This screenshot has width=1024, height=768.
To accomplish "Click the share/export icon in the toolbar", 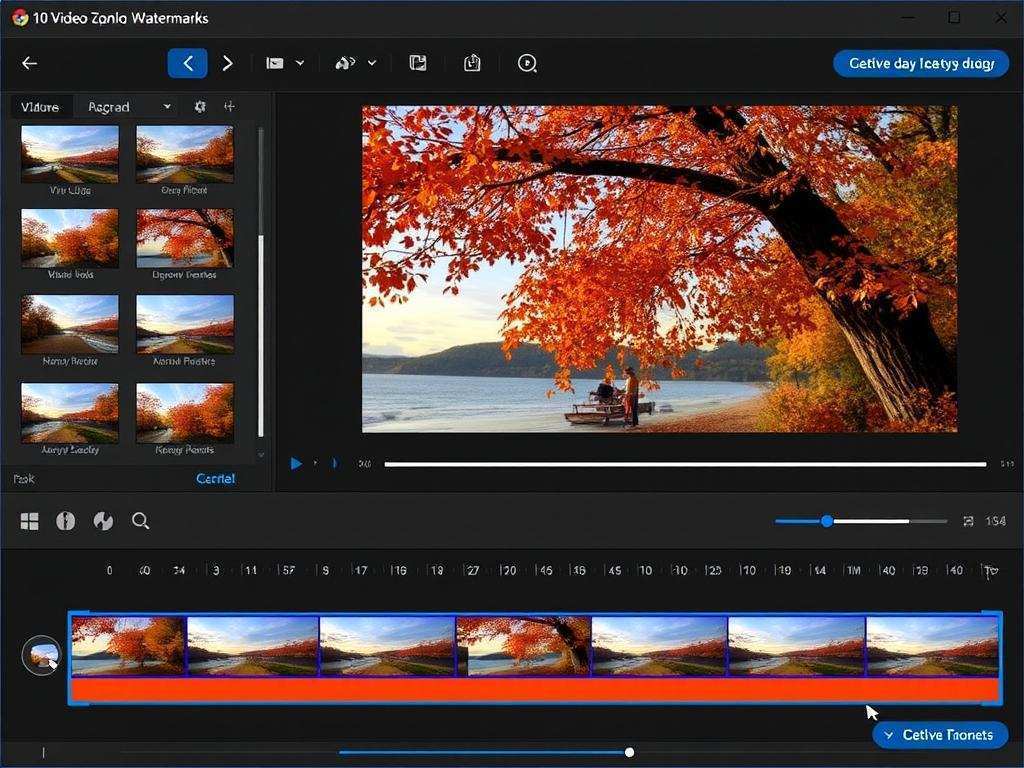I will (472, 63).
